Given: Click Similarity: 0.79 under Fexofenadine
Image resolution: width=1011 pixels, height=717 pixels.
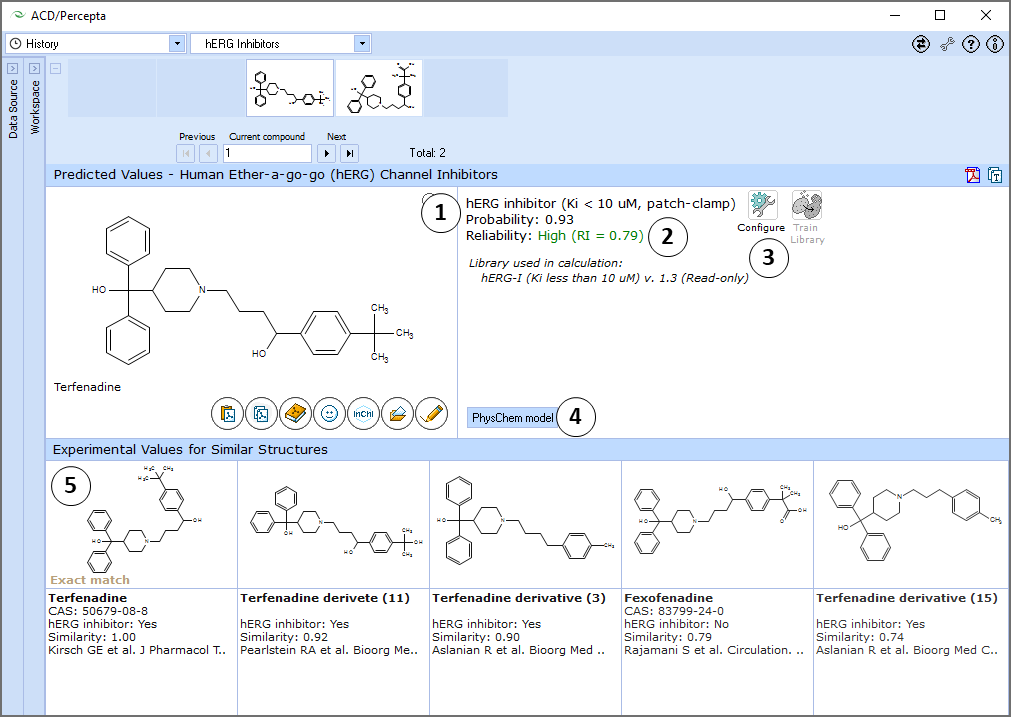Looking at the screenshot, I should click(668, 637).
